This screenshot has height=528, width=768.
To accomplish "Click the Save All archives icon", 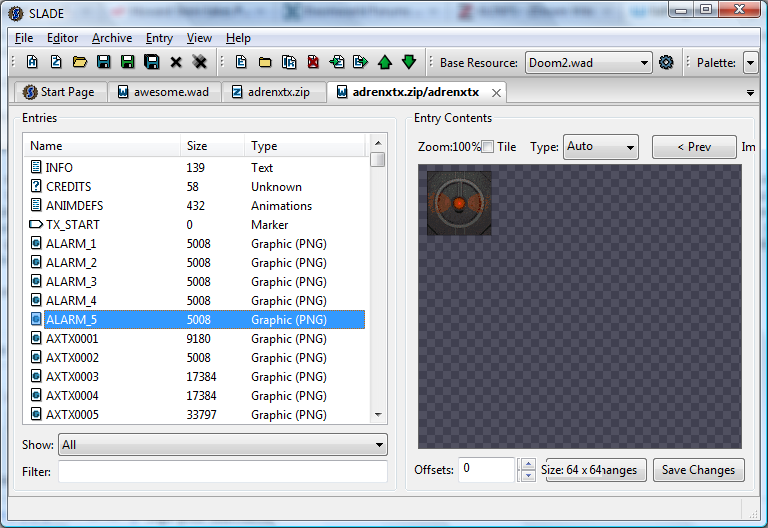I will click(x=152, y=62).
